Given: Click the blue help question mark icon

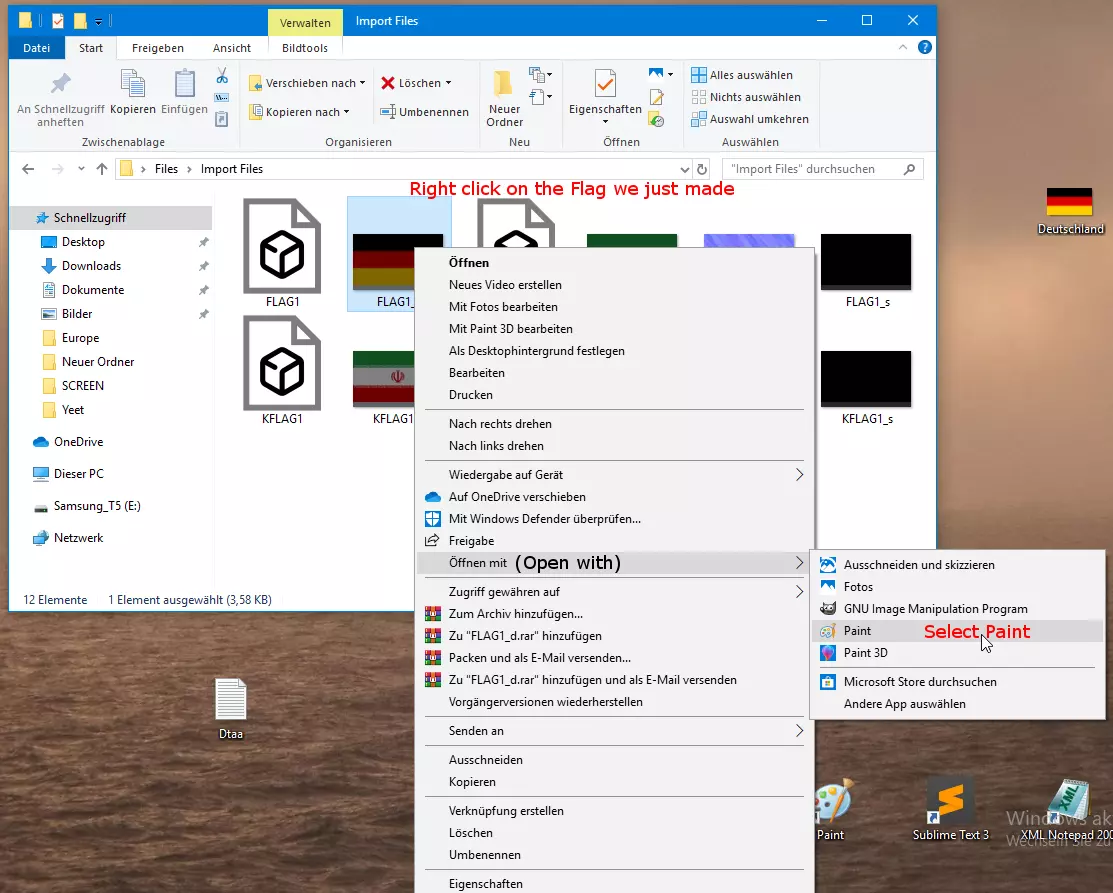Looking at the screenshot, I should 924,48.
